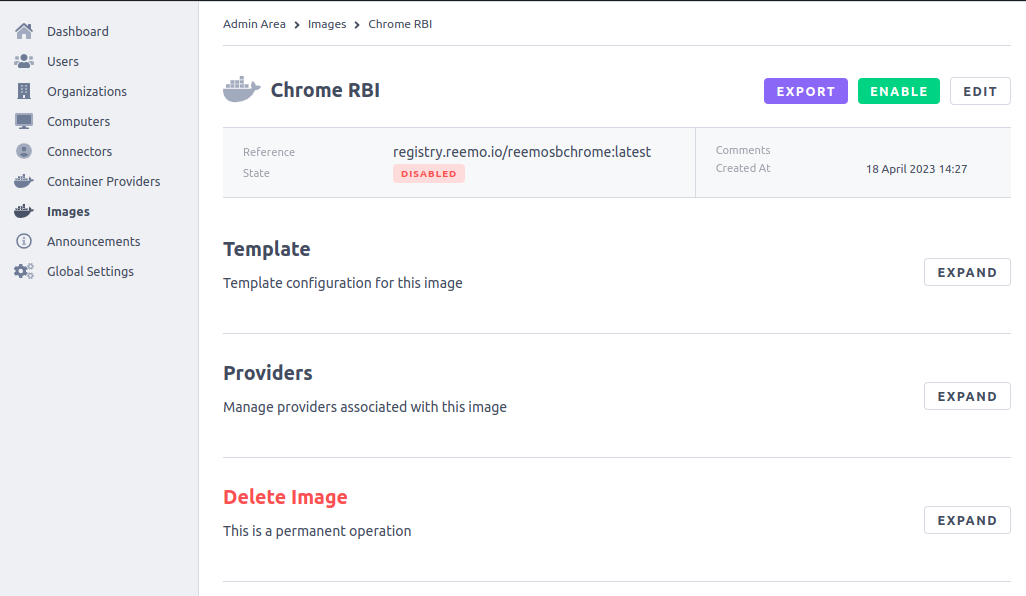Select Container Providers menu item

103,182
